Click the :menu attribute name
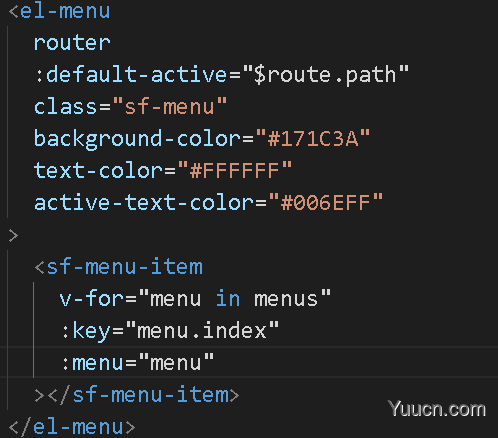 92,363
